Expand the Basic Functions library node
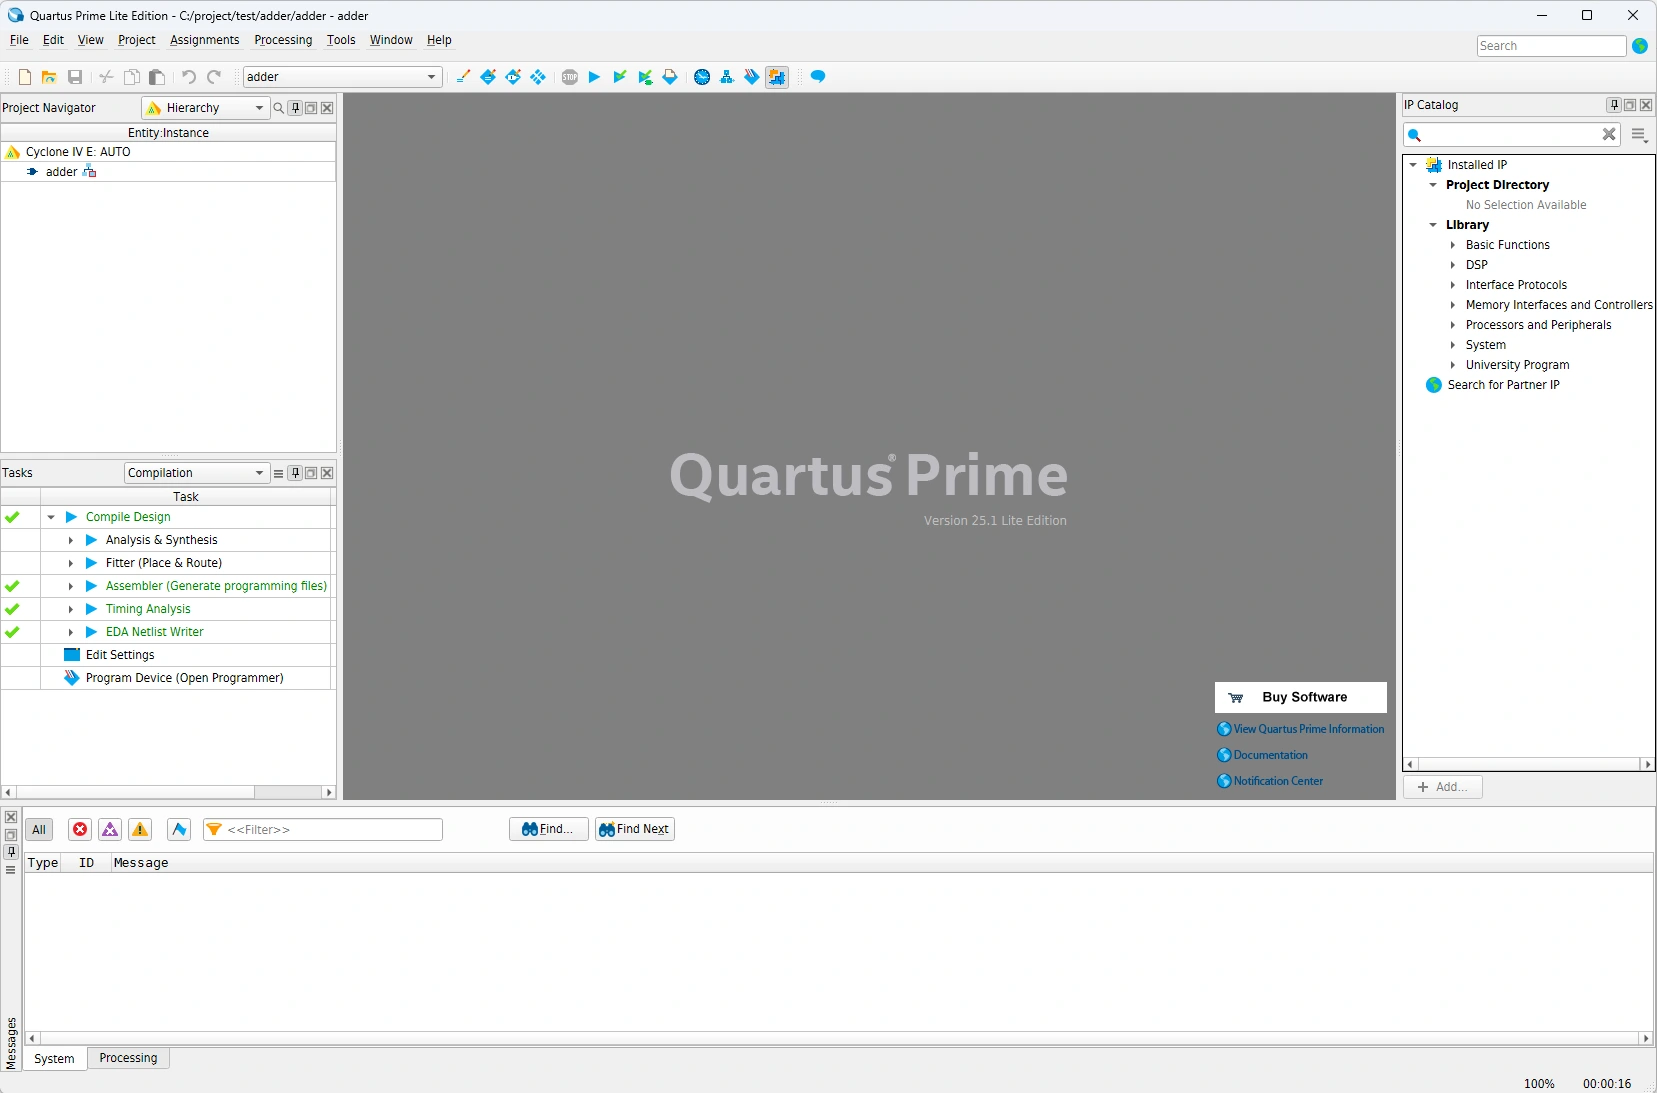1657x1093 pixels. (1453, 245)
